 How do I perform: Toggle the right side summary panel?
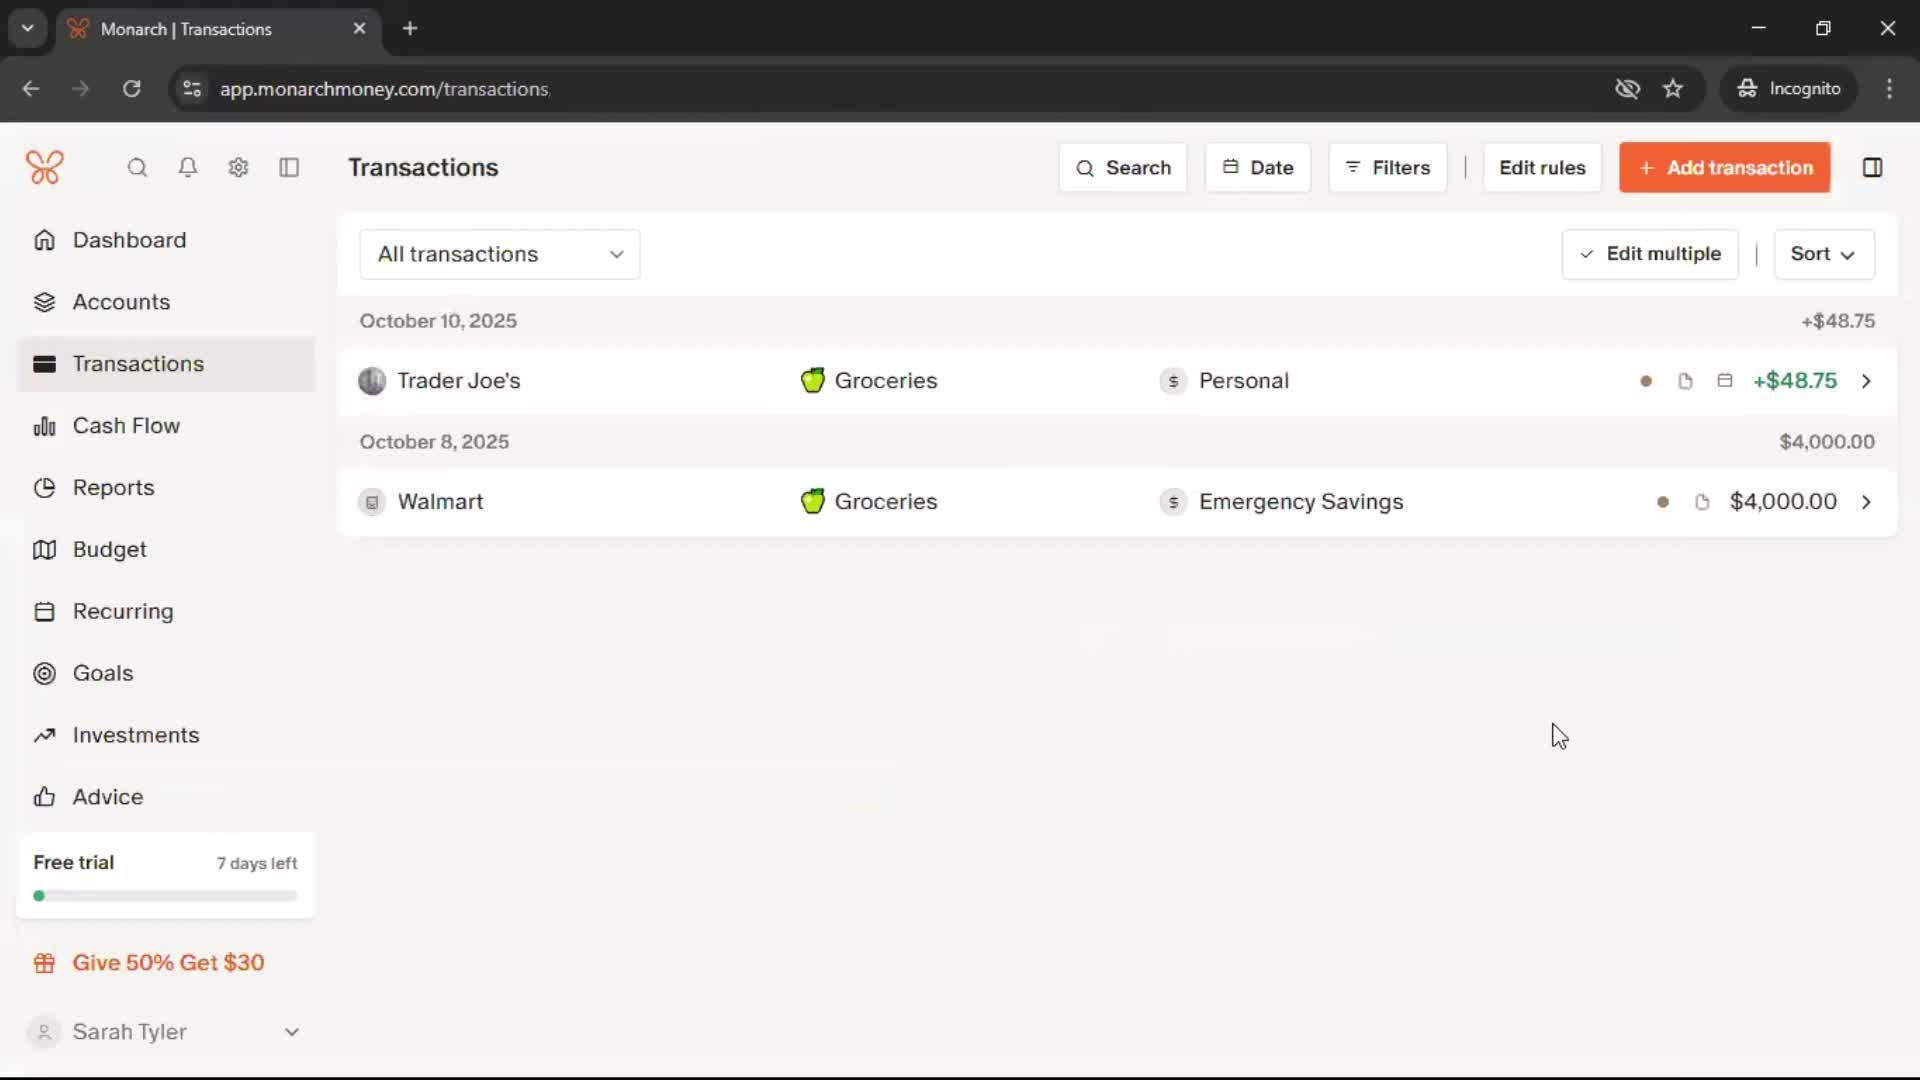point(1872,168)
